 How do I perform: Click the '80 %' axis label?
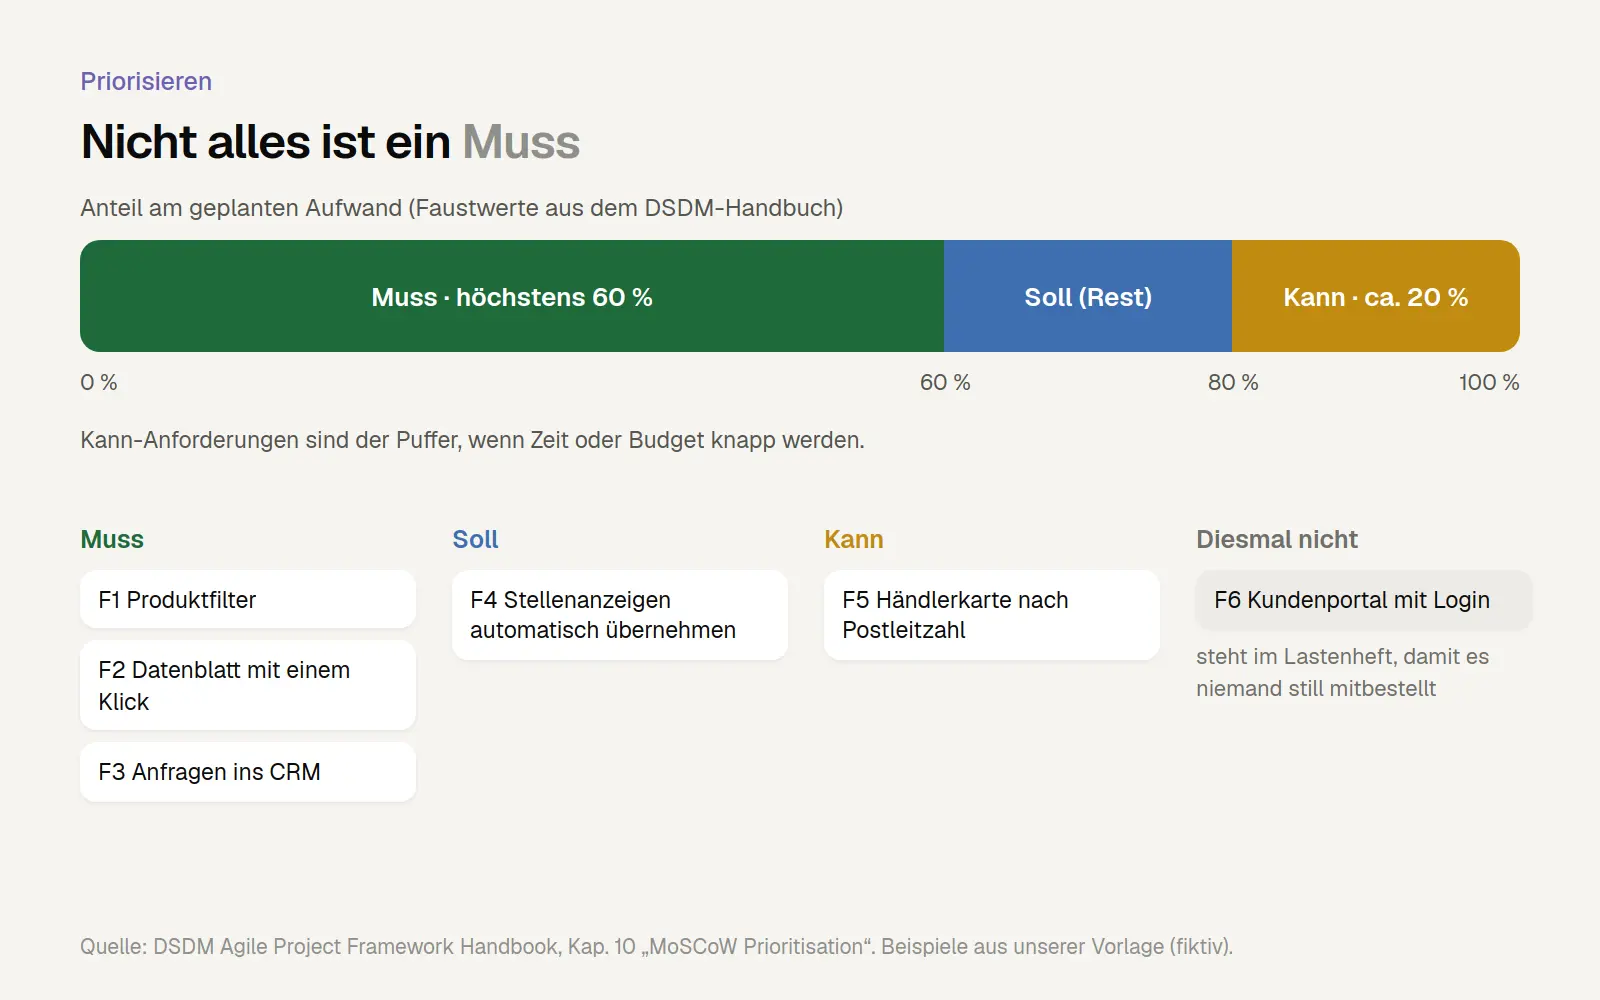(x=1233, y=382)
